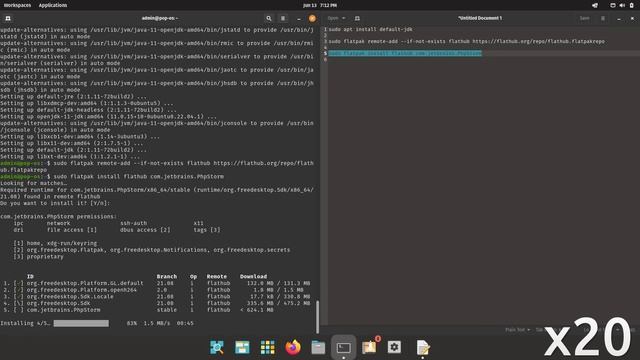Click the com.jetbrains.PhpStorm row in download table
640x360 pixels.
(138, 310)
